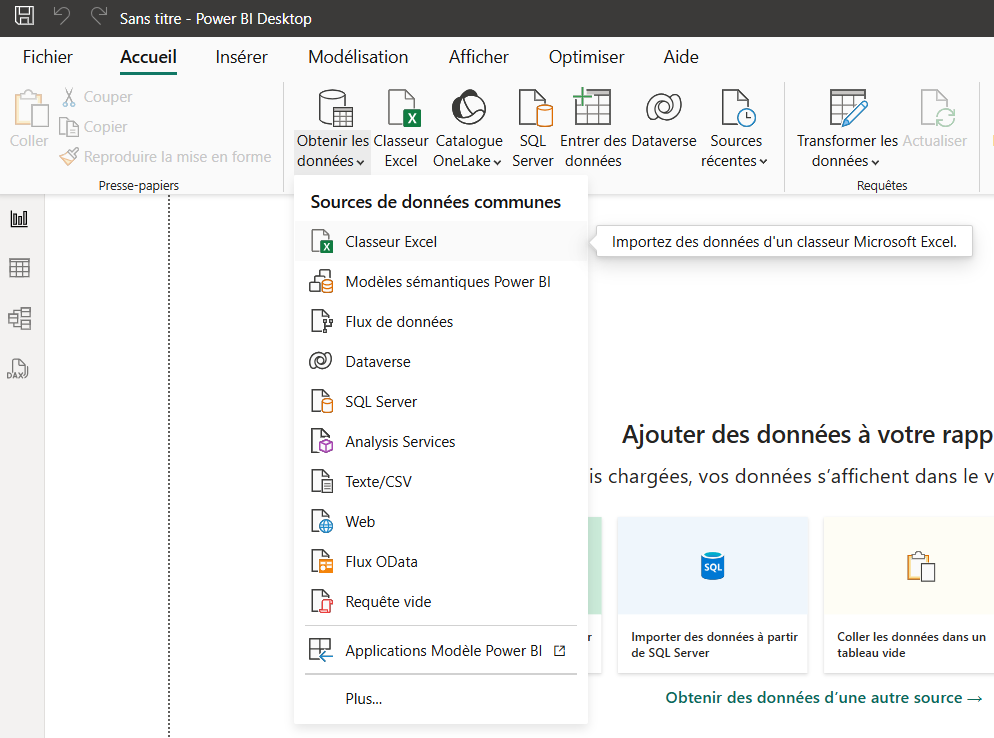Select SQL Server in the dropdown menu
Image resolution: width=994 pixels, height=738 pixels.
click(x=441, y=401)
